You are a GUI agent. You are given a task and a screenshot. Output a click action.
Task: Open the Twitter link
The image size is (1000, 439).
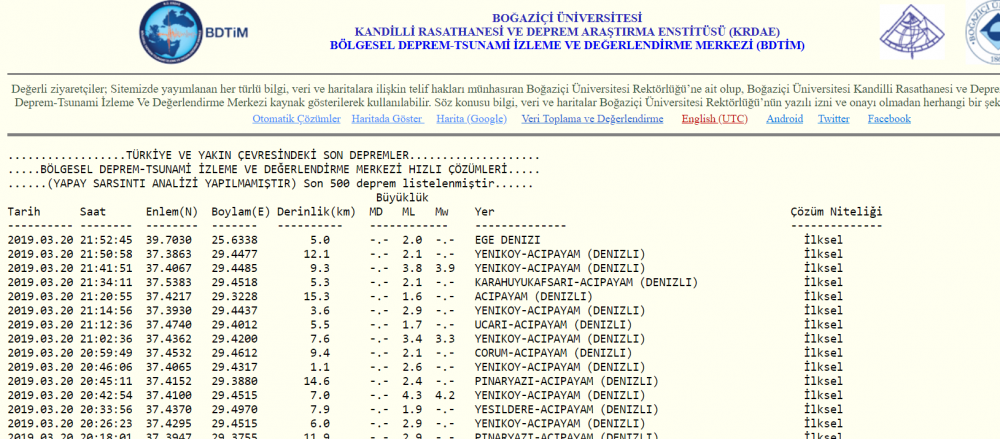coord(834,119)
